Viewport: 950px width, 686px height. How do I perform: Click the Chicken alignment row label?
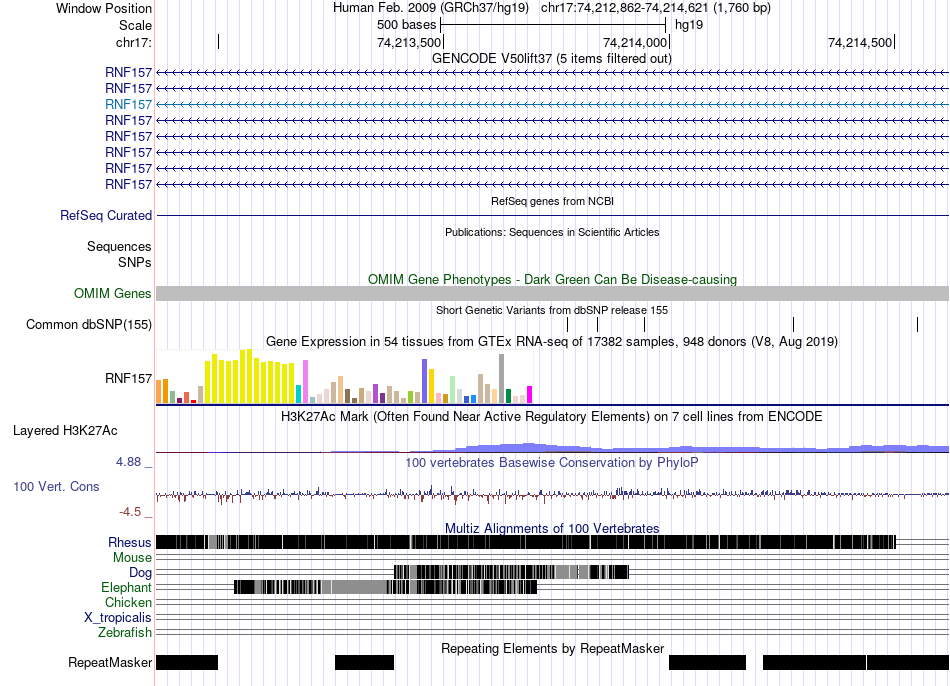click(128, 602)
